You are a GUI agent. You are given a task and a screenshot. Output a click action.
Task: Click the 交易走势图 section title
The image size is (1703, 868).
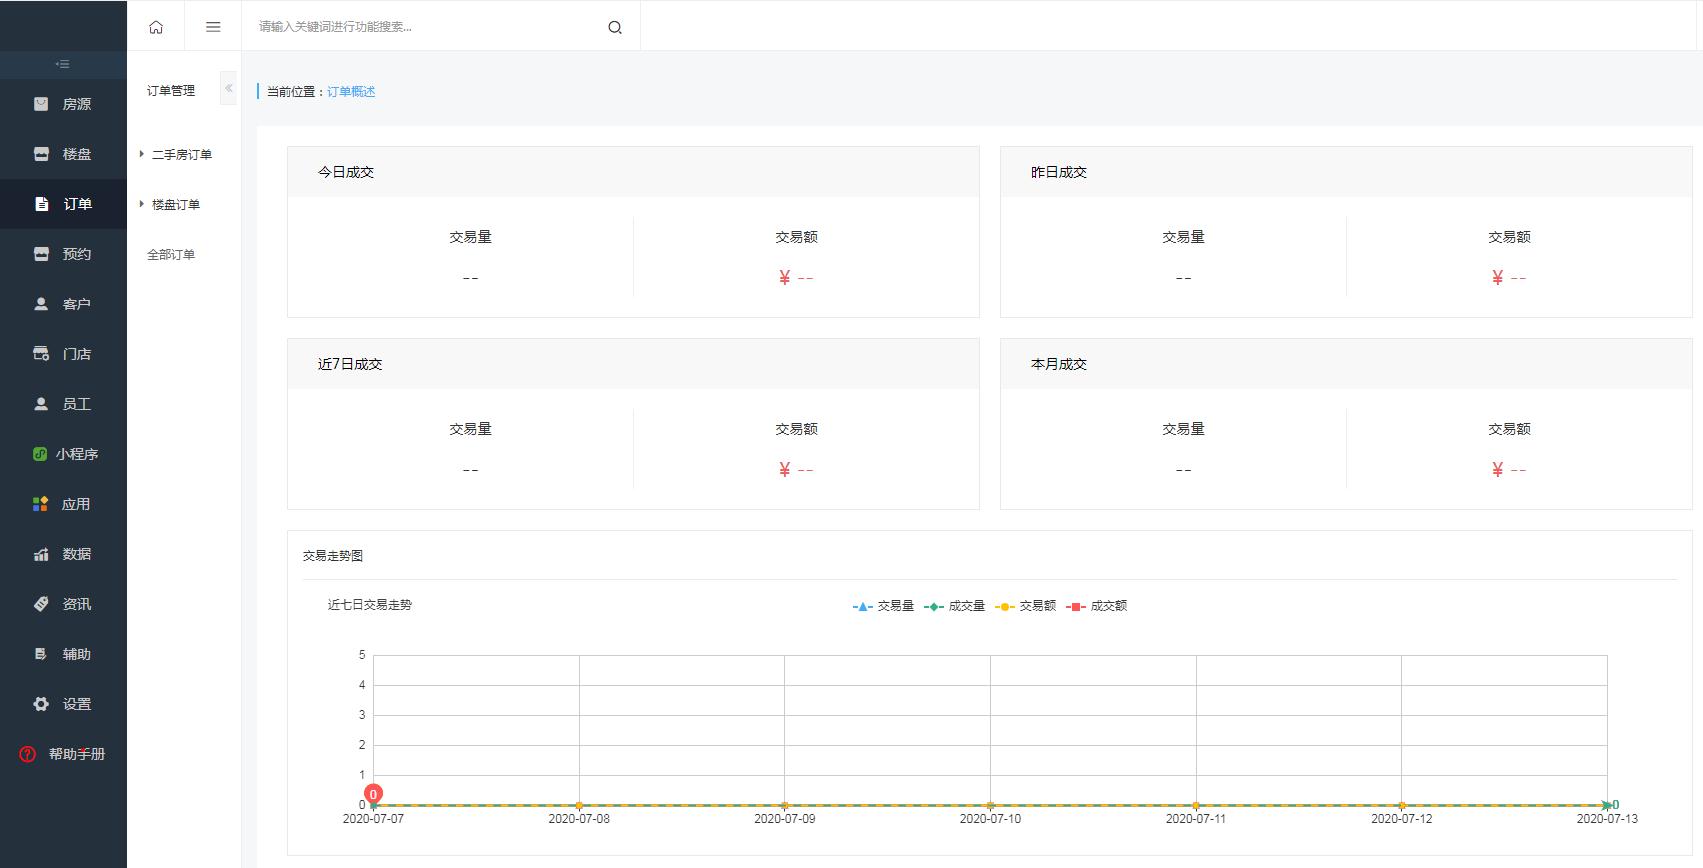point(333,556)
